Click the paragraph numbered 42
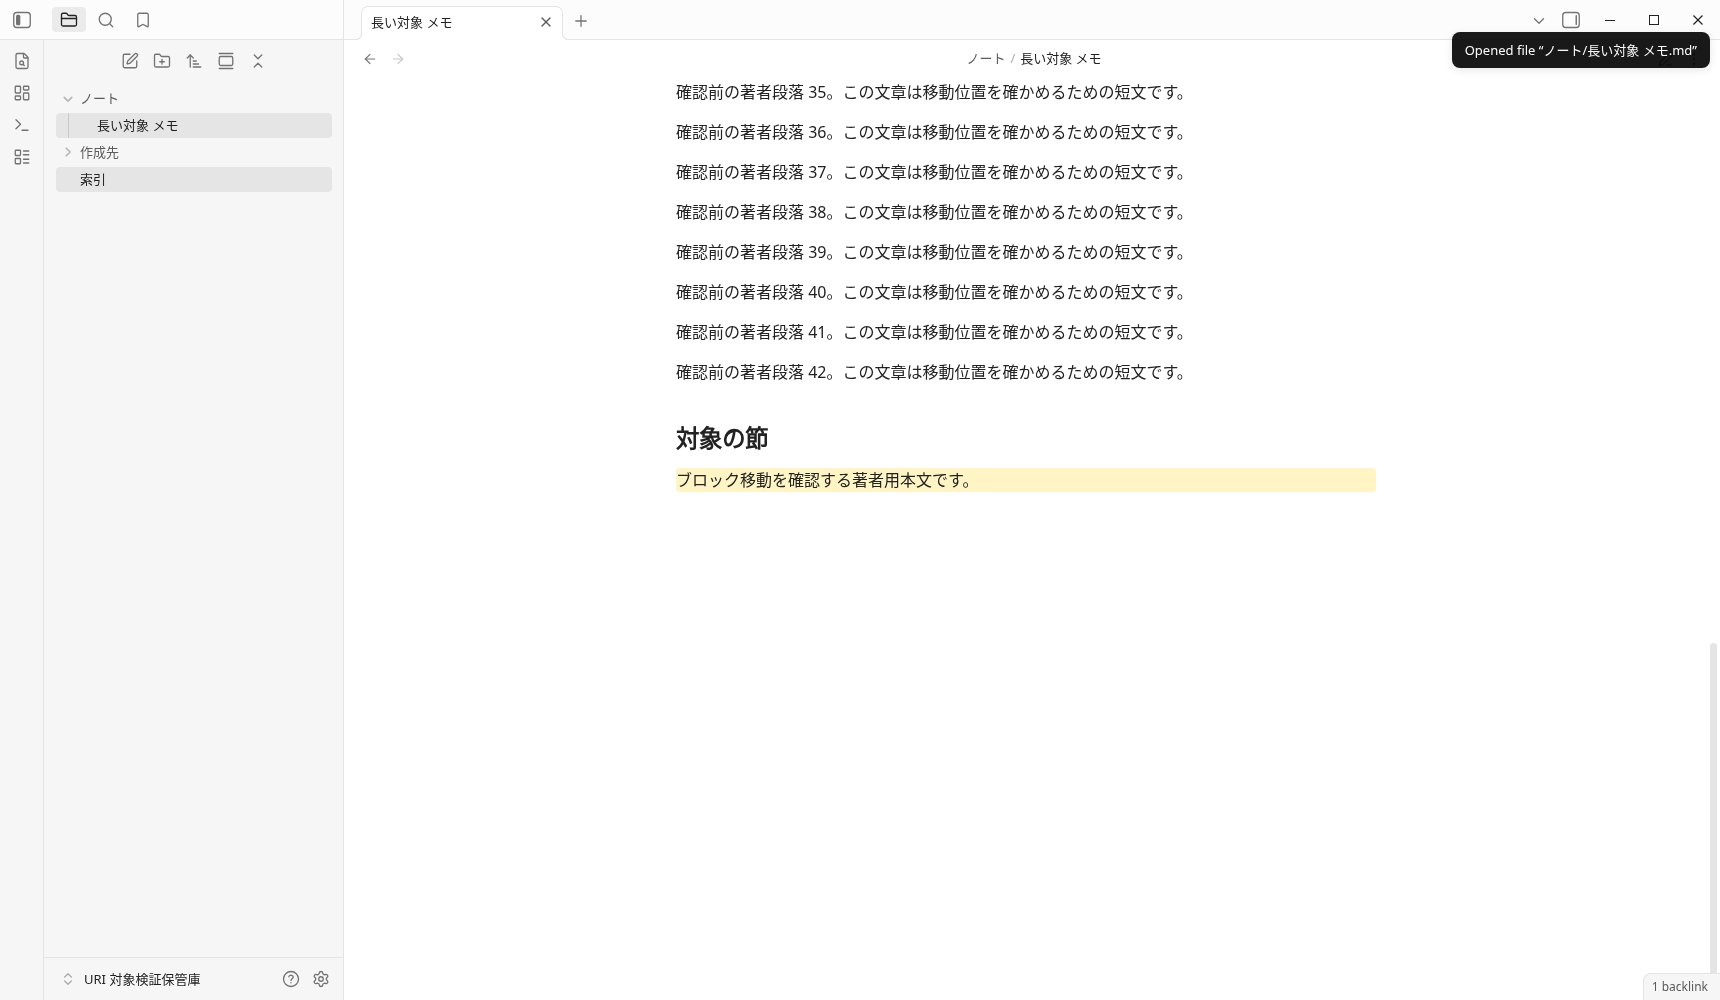 pyautogui.click(x=931, y=372)
